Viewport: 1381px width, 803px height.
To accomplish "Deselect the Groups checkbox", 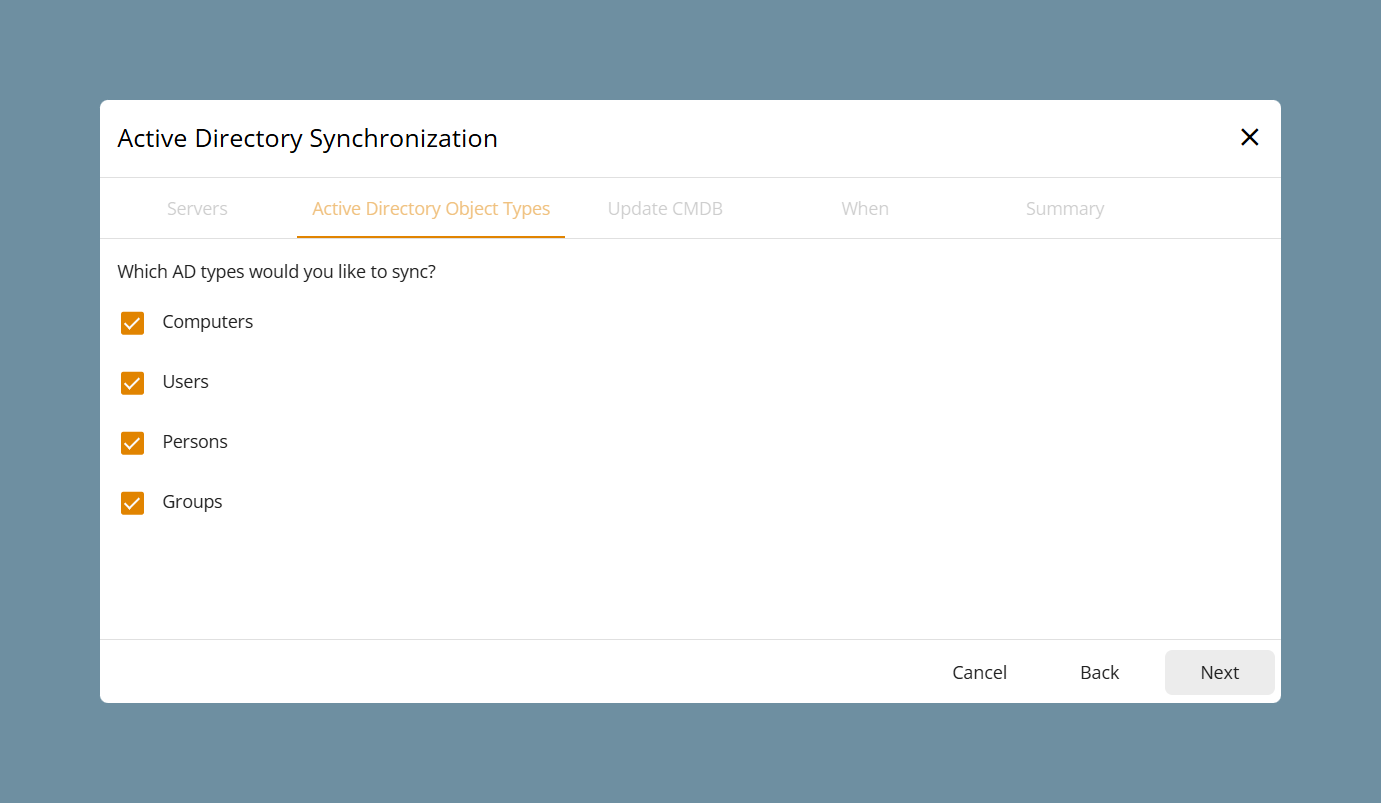I will pos(132,503).
